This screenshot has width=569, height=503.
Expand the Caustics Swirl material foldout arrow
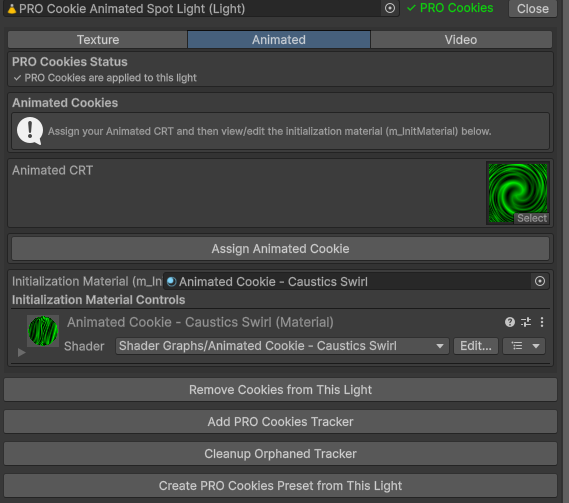click(x=21, y=352)
